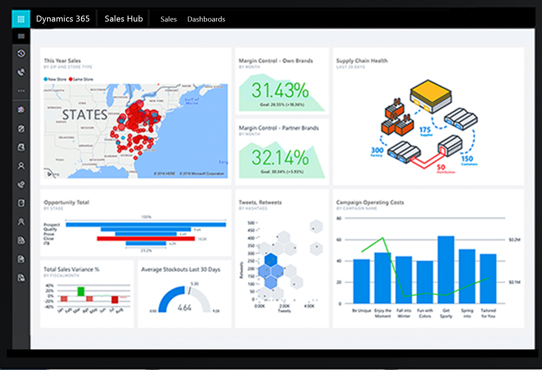
Task: Open the third sidebar icon below the ellipsis
Action: tap(21, 147)
